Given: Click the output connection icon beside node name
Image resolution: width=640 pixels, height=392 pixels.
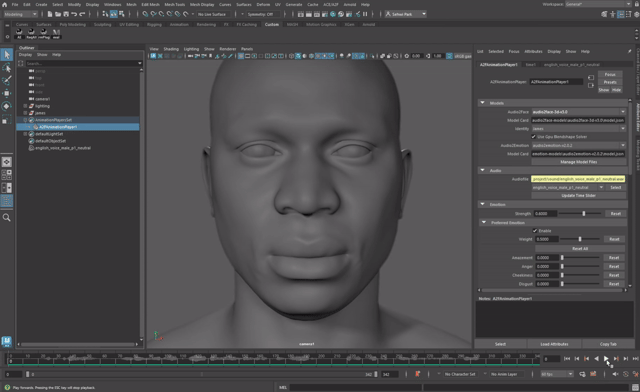Looking at the screenshot, I should point(591,85).
